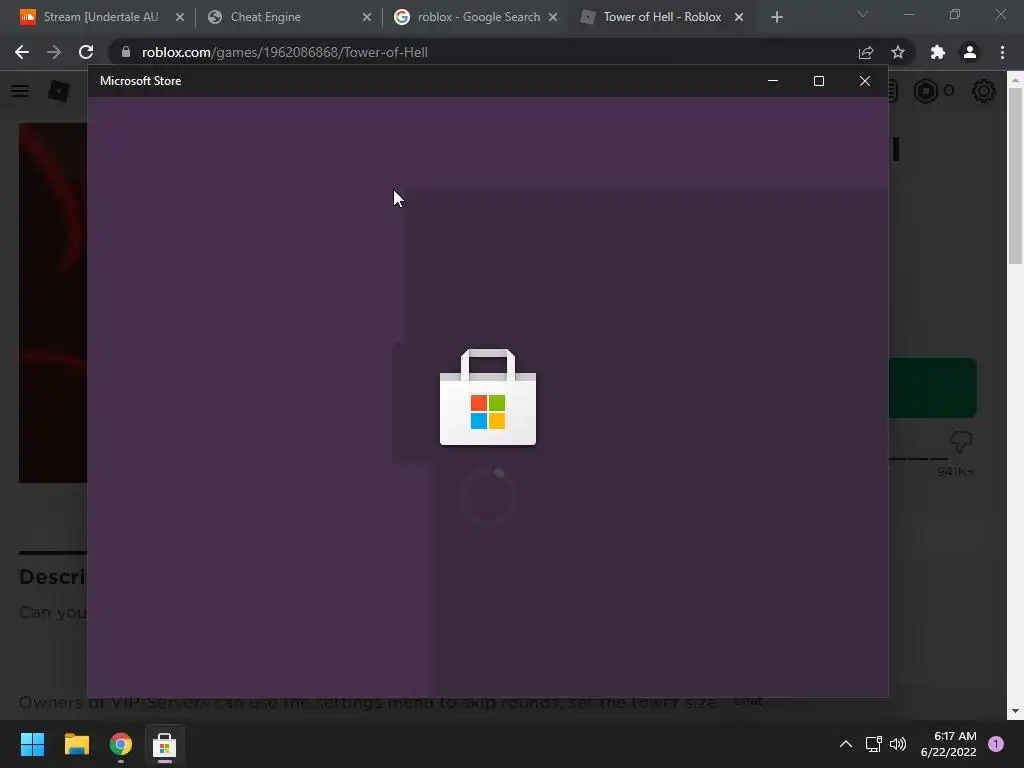Switch to roblox - Google Search tab

tap(478, 17)
